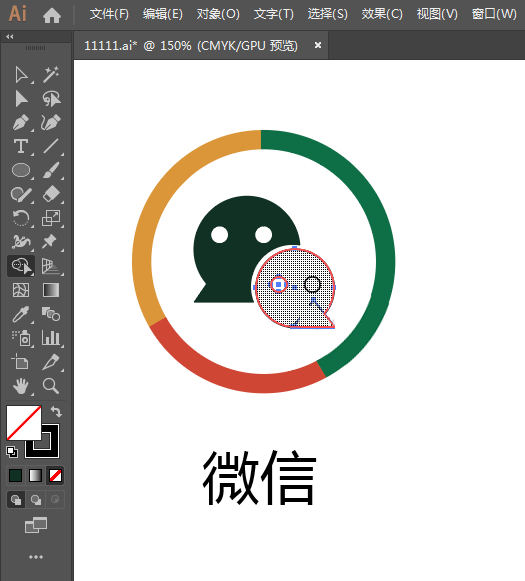The height and width of the screenshot is (581, 525).
Task: Open the 选择(S) menu
Action: pyautogui.click(x=328, y=14)
